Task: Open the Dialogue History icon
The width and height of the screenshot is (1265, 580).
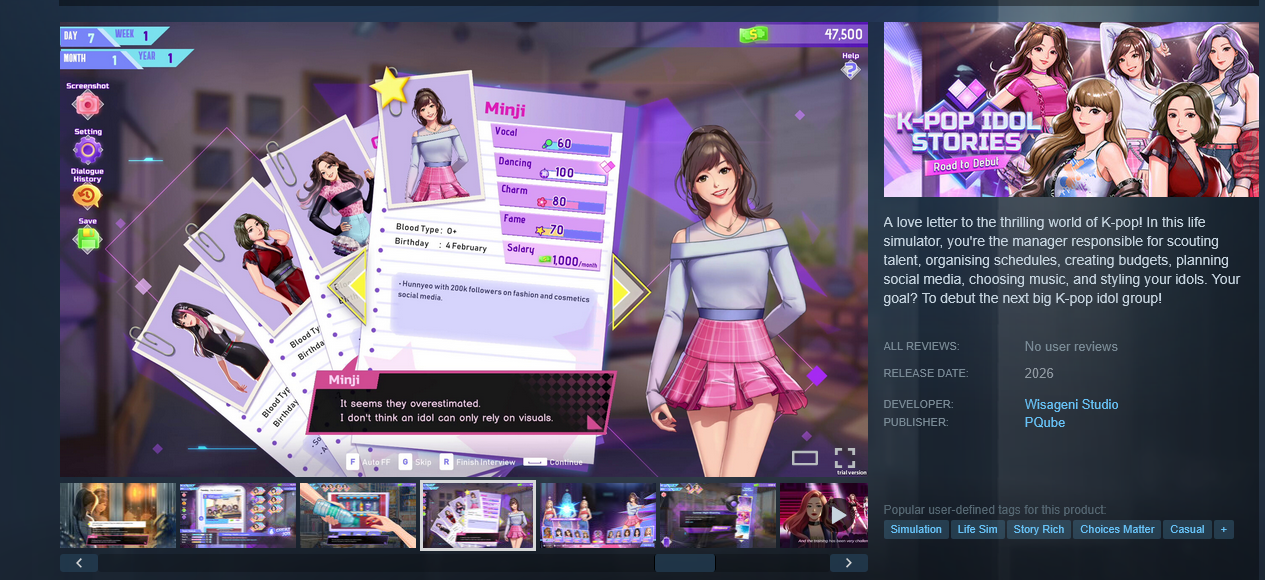Action: pyautogui.click(x=87, y=195)
